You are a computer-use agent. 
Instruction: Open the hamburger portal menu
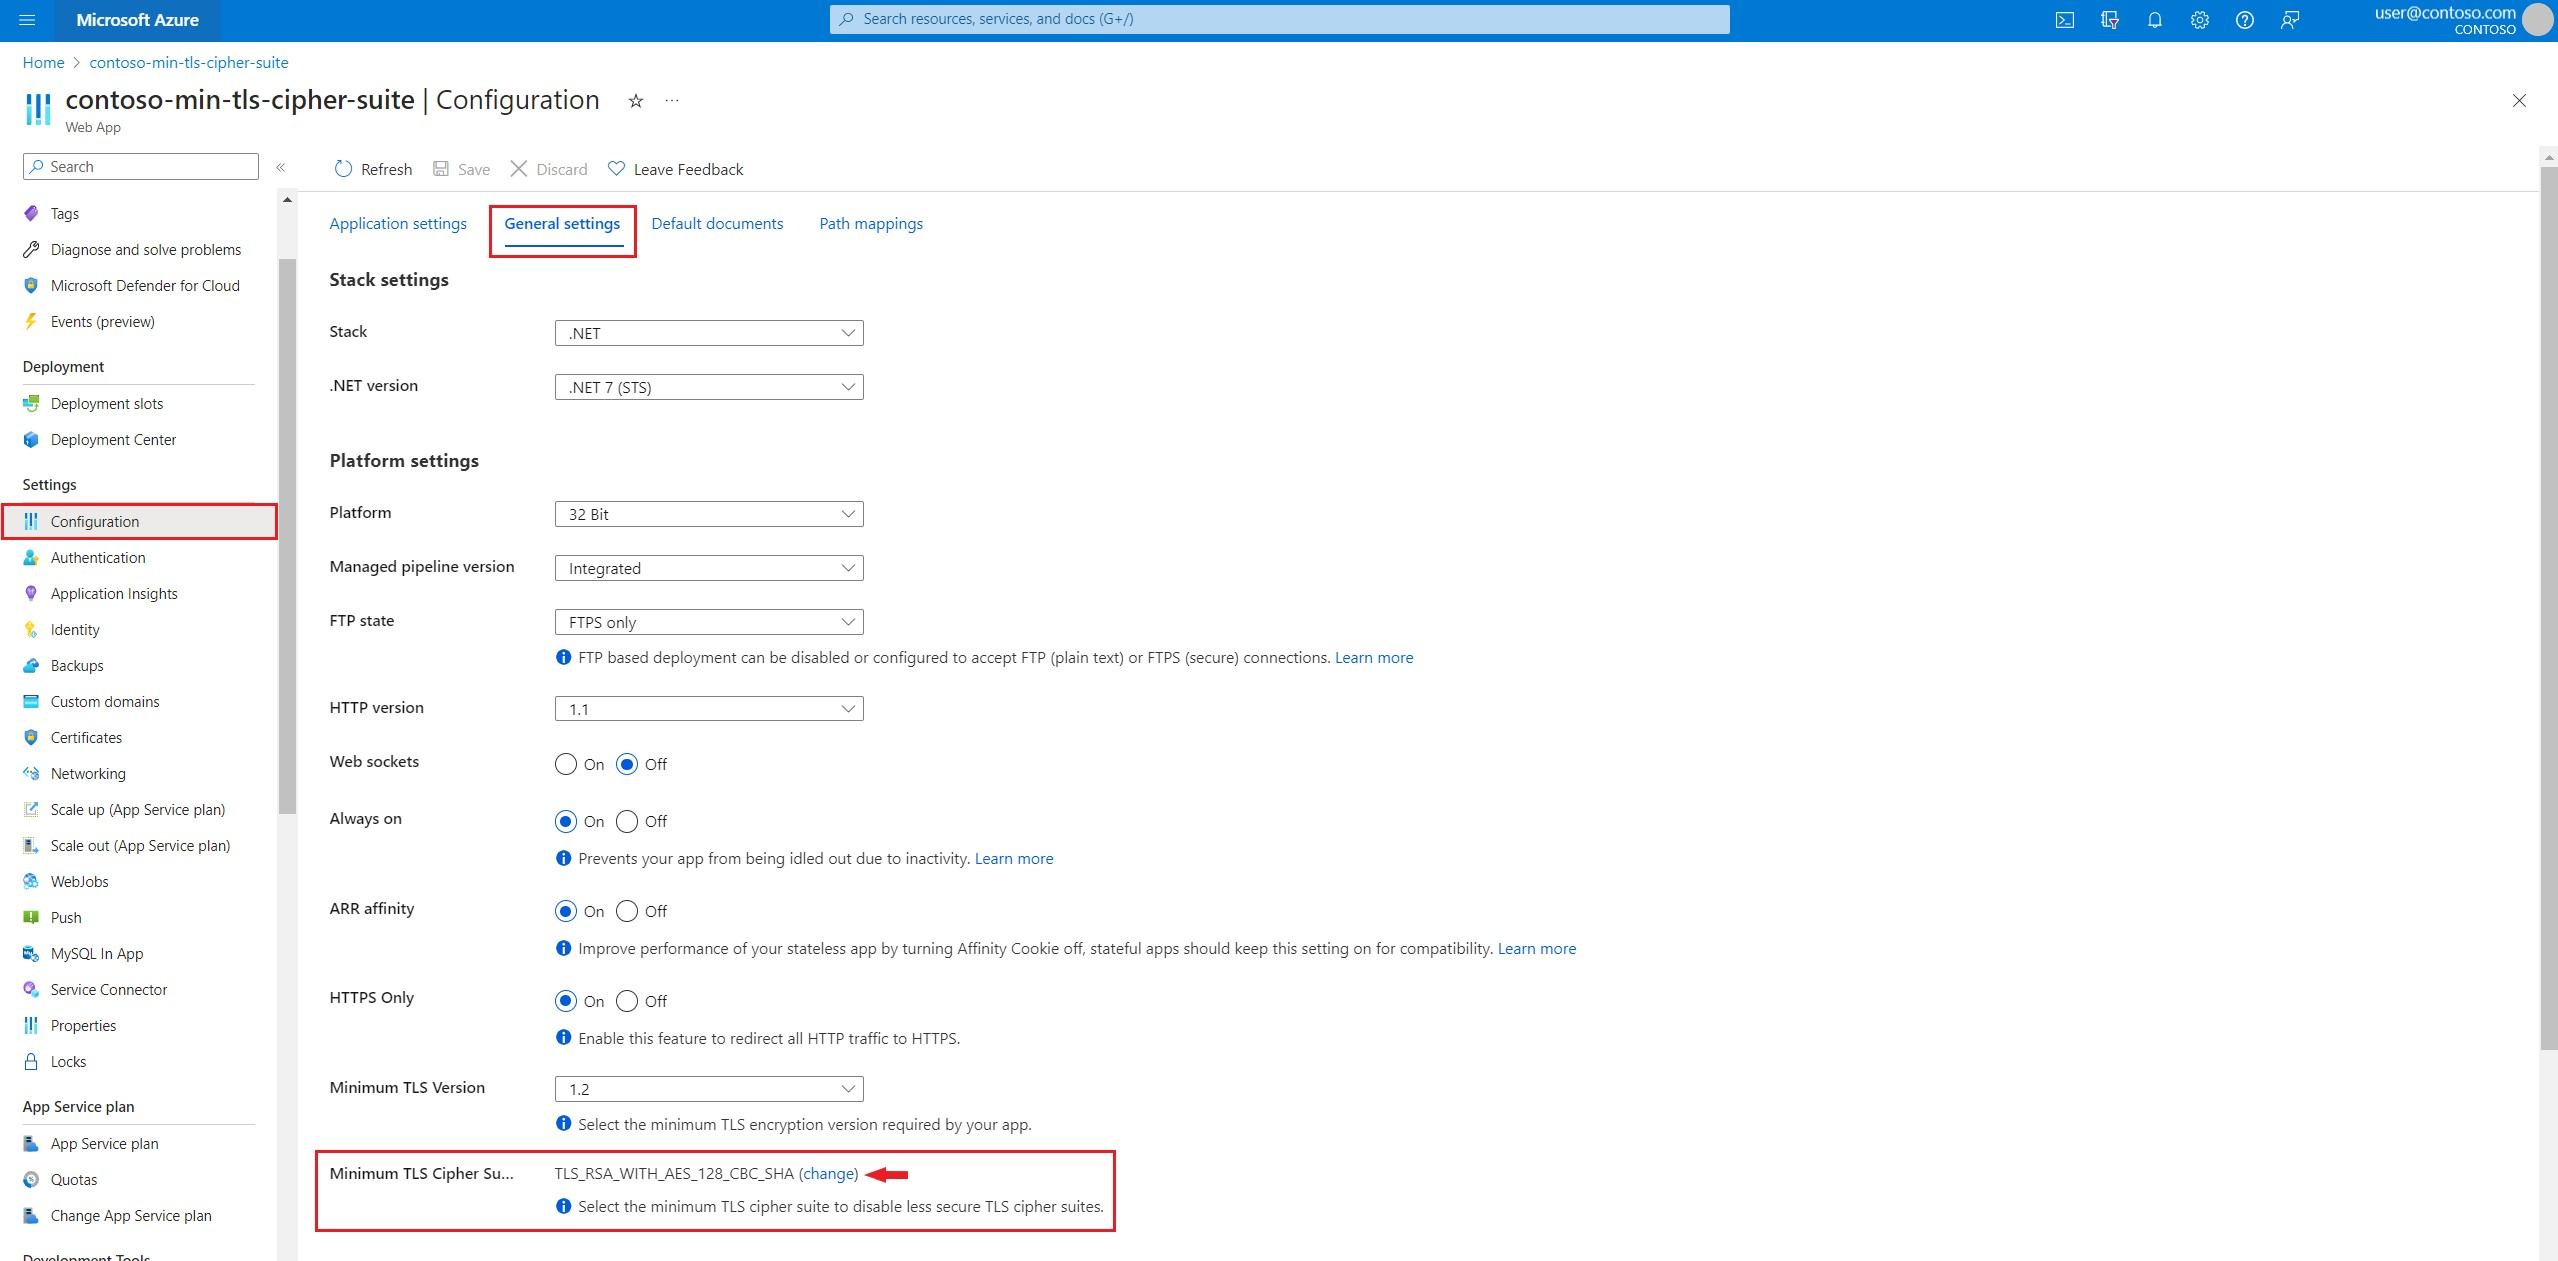[27, 20]
